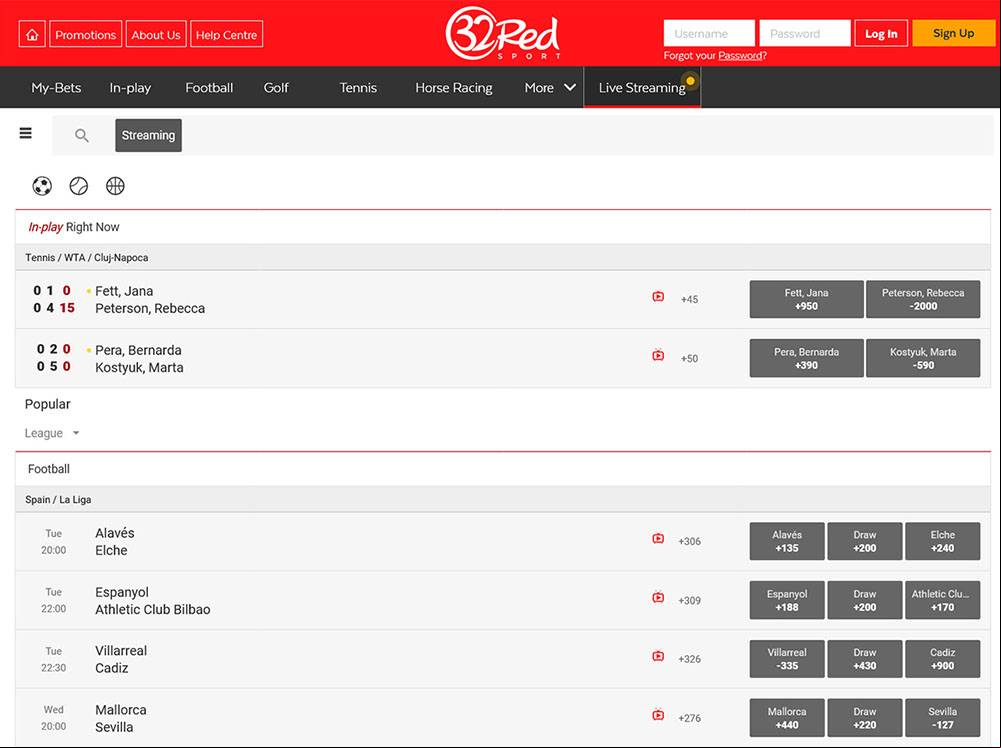The image size is (1001, 748).
Task: Select Espanyol odds +188
Action: pos(787,600)
